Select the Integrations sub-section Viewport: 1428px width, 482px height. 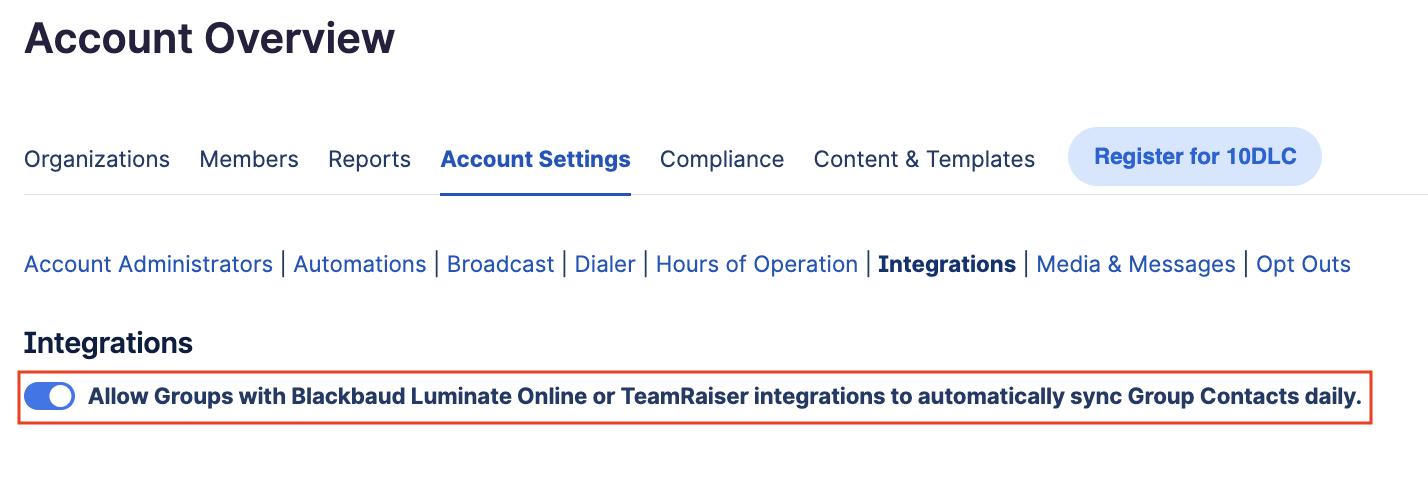[947, 264]
